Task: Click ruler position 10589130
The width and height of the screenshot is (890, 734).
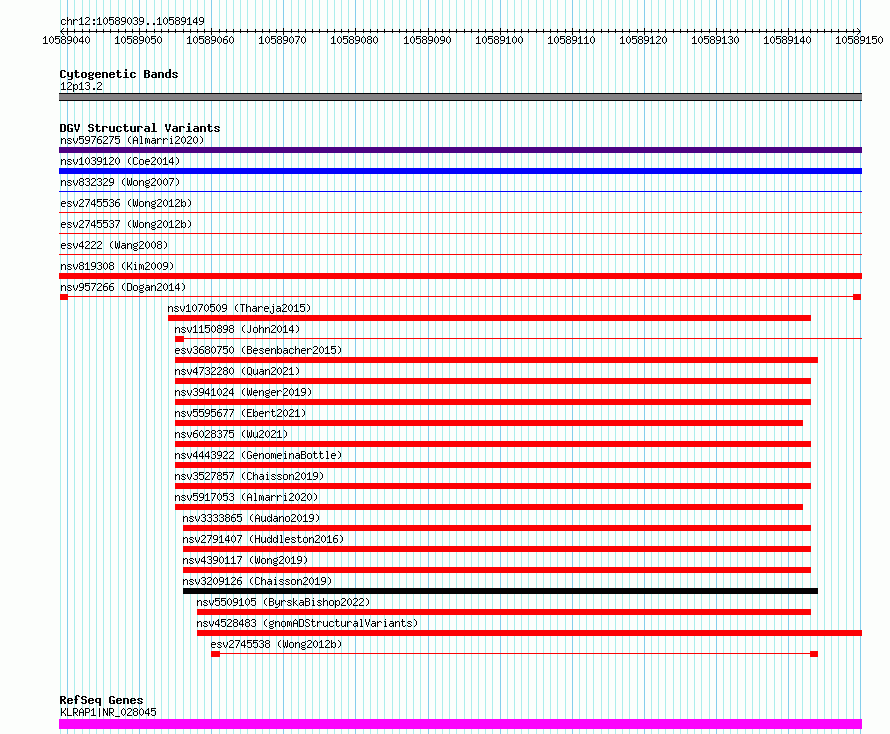Action: pyautogui.click(x=716, y=40)
